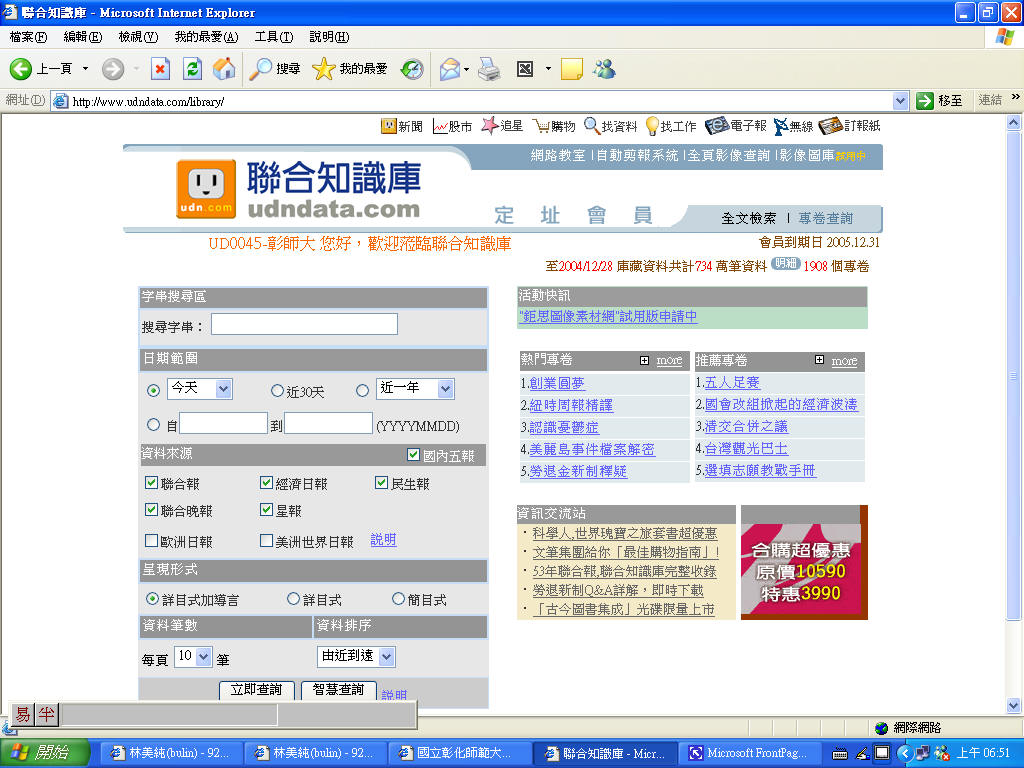The height and width of the screenshot is (768, 1024).
Task: Open the 專卷查詢 link
Action: tap(826, 218)
